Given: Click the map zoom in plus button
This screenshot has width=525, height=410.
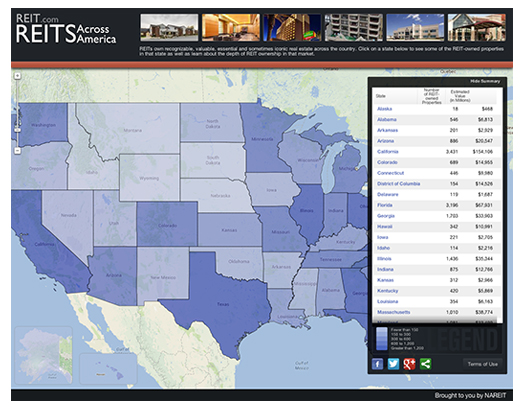Looking at the screenshot, I should 17,76.
